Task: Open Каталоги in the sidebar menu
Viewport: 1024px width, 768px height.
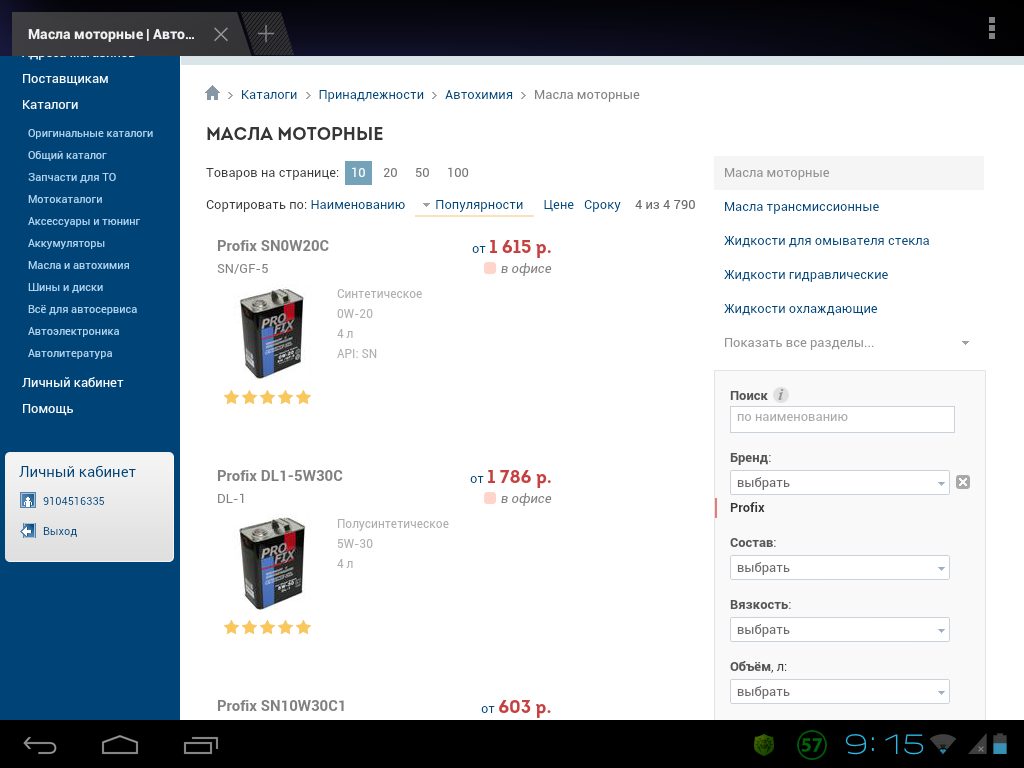Action: click(50, 104)
